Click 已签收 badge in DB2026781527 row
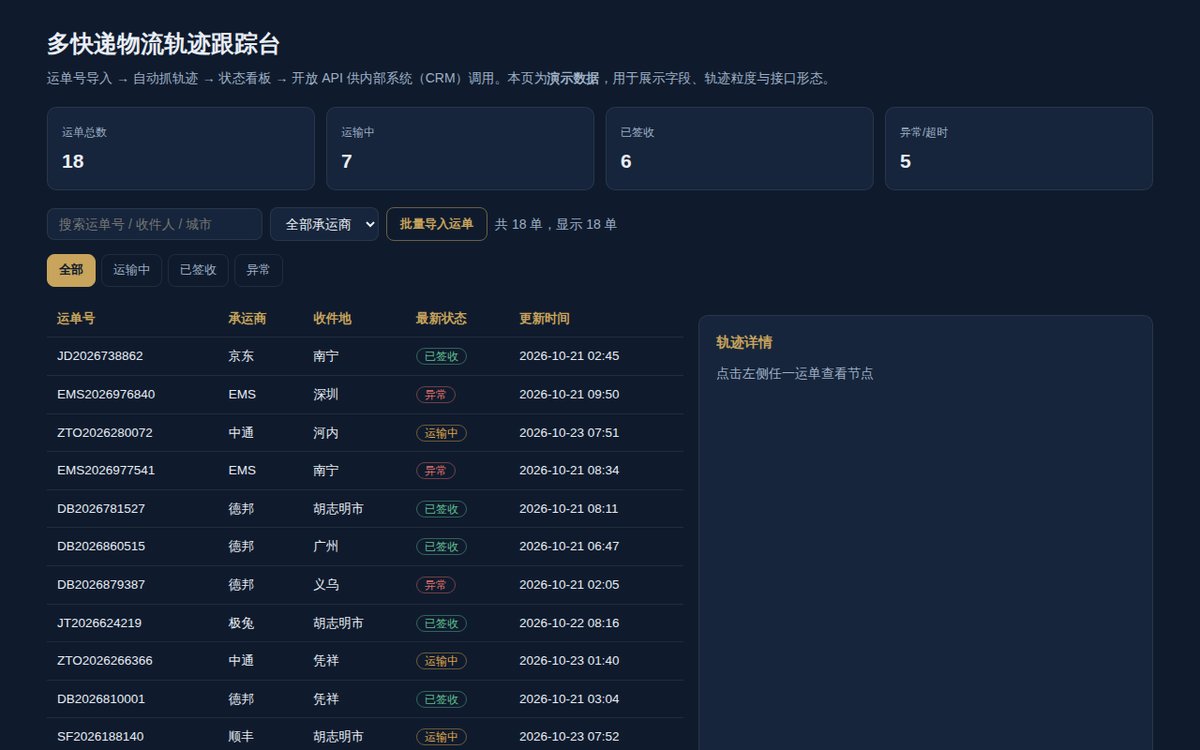1200x750 pixels. pyautogui.click(x=441, y=508)
